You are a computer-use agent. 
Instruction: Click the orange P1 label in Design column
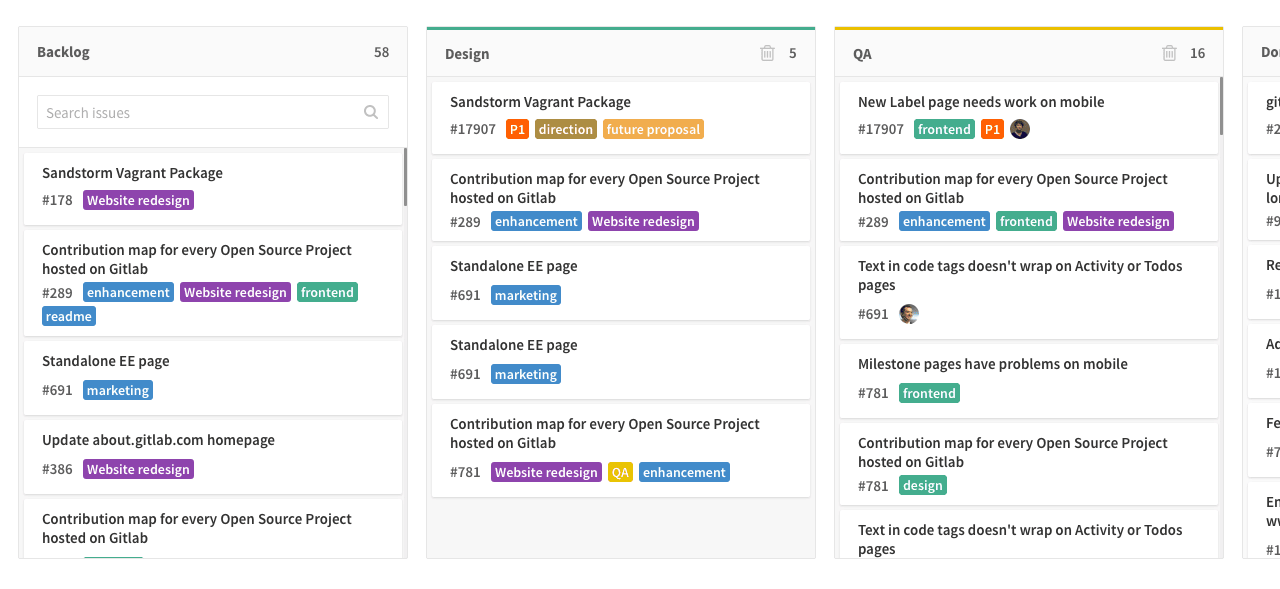(517, 129)
